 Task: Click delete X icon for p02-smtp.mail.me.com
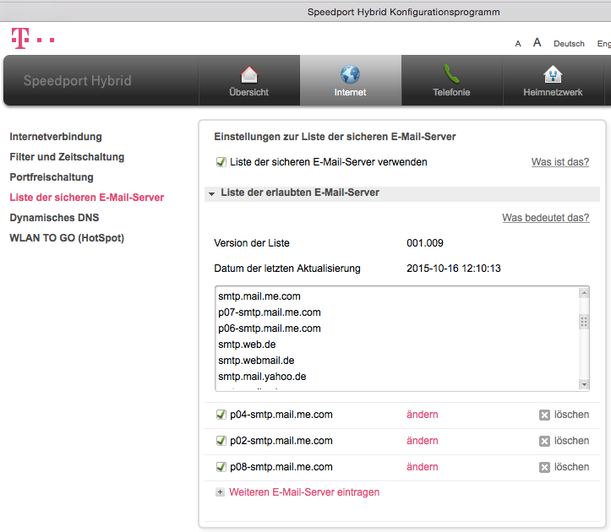click(x=544, y=441)
